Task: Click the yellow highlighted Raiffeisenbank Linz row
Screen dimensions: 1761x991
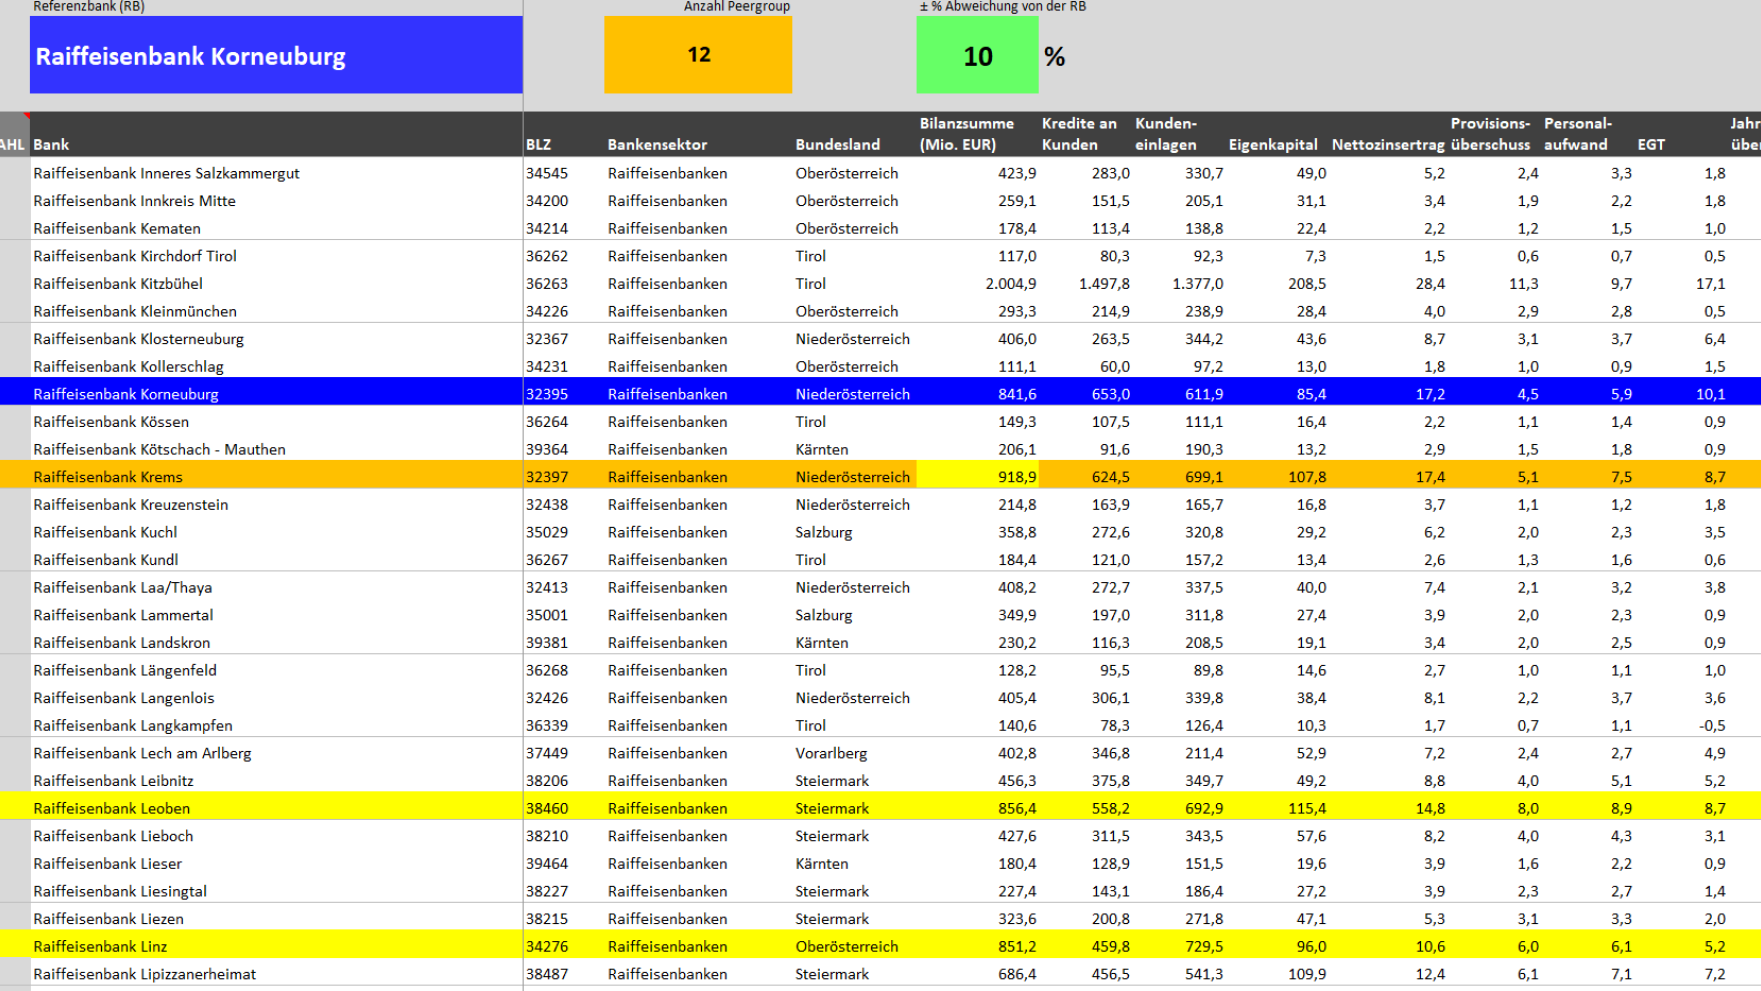Action: pyautogui.click(x=300, y=946)
